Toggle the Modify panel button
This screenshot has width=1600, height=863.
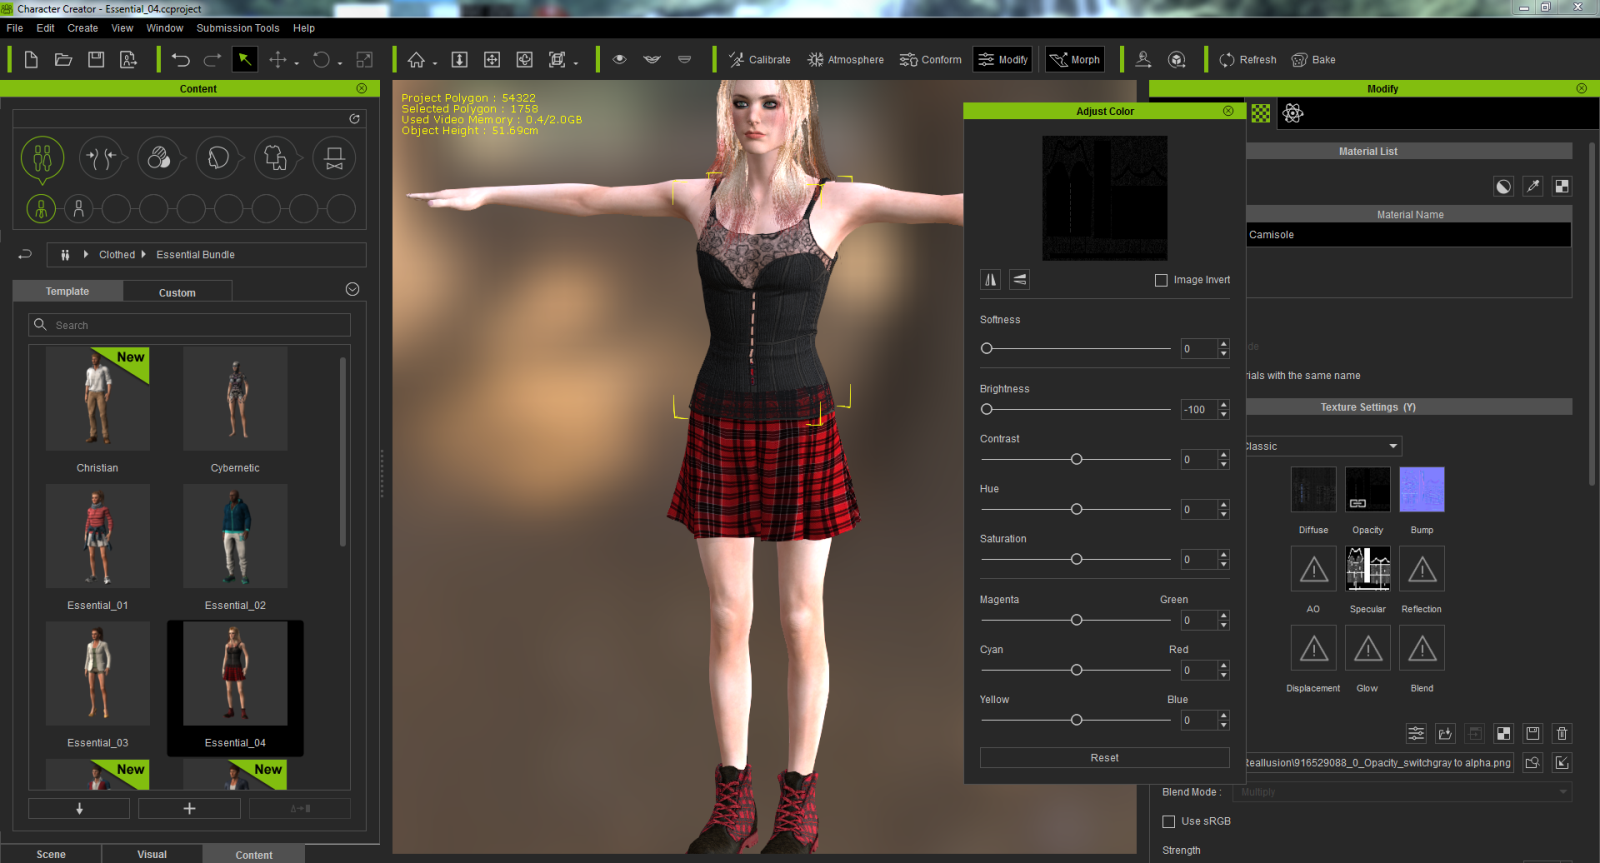pyautogui.click(x=1003, y=60)
